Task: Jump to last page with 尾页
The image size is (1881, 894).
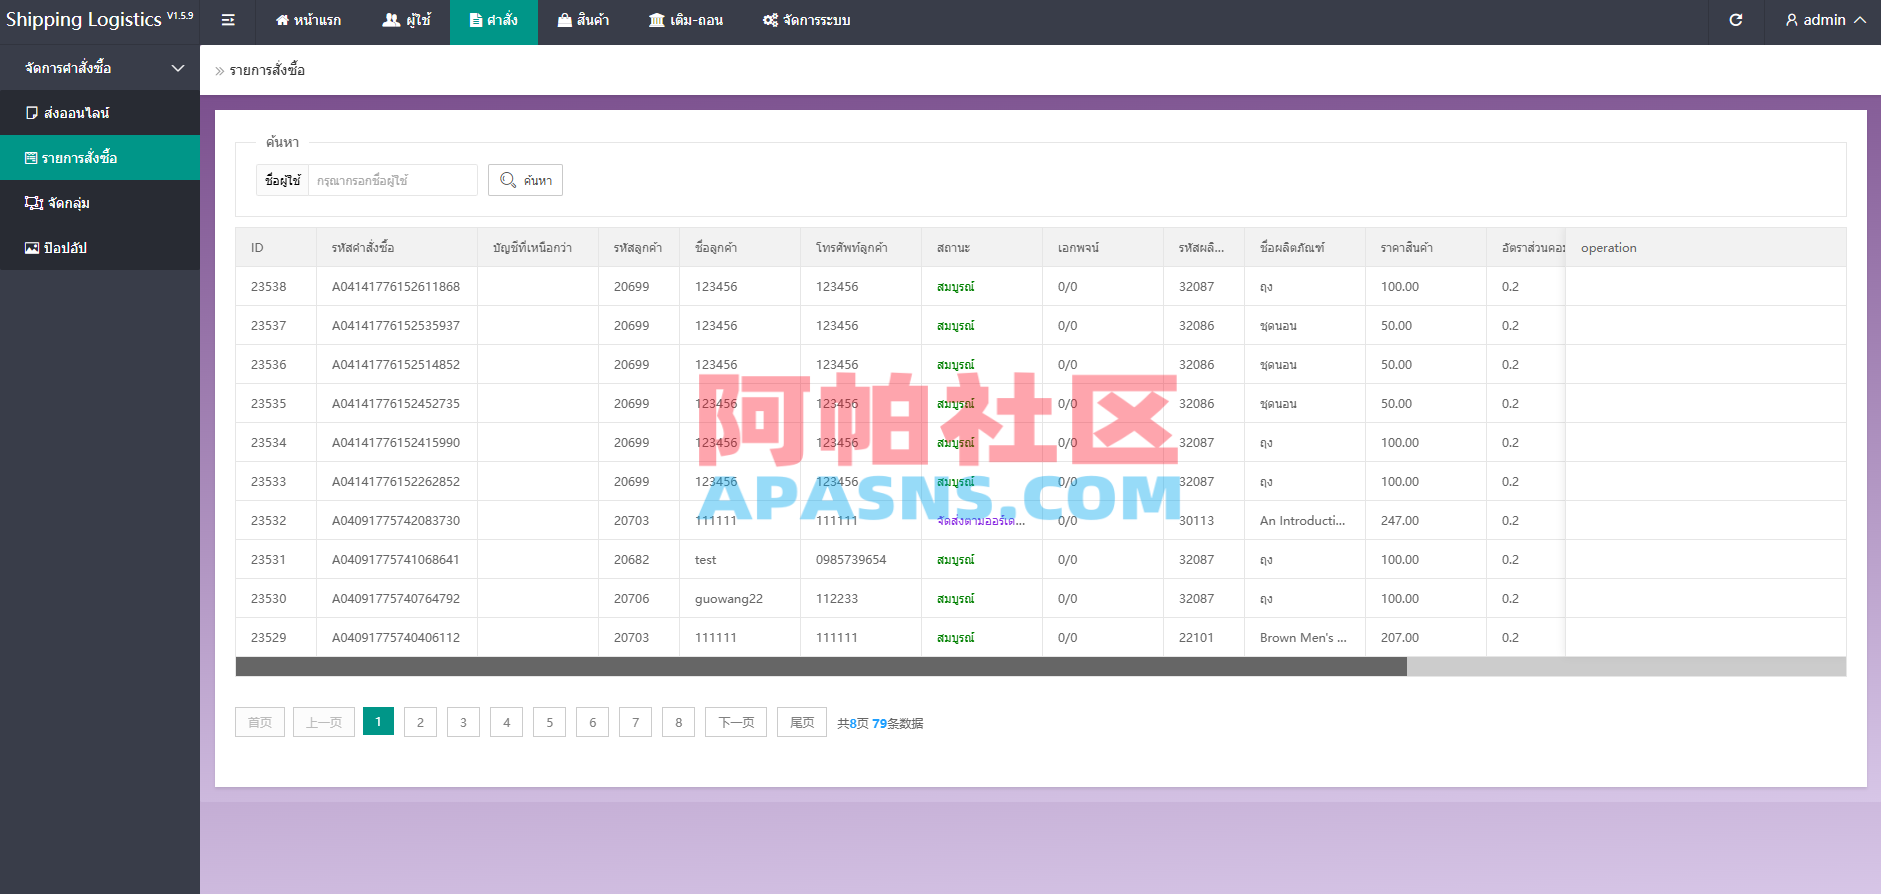Action: (802, 722)
